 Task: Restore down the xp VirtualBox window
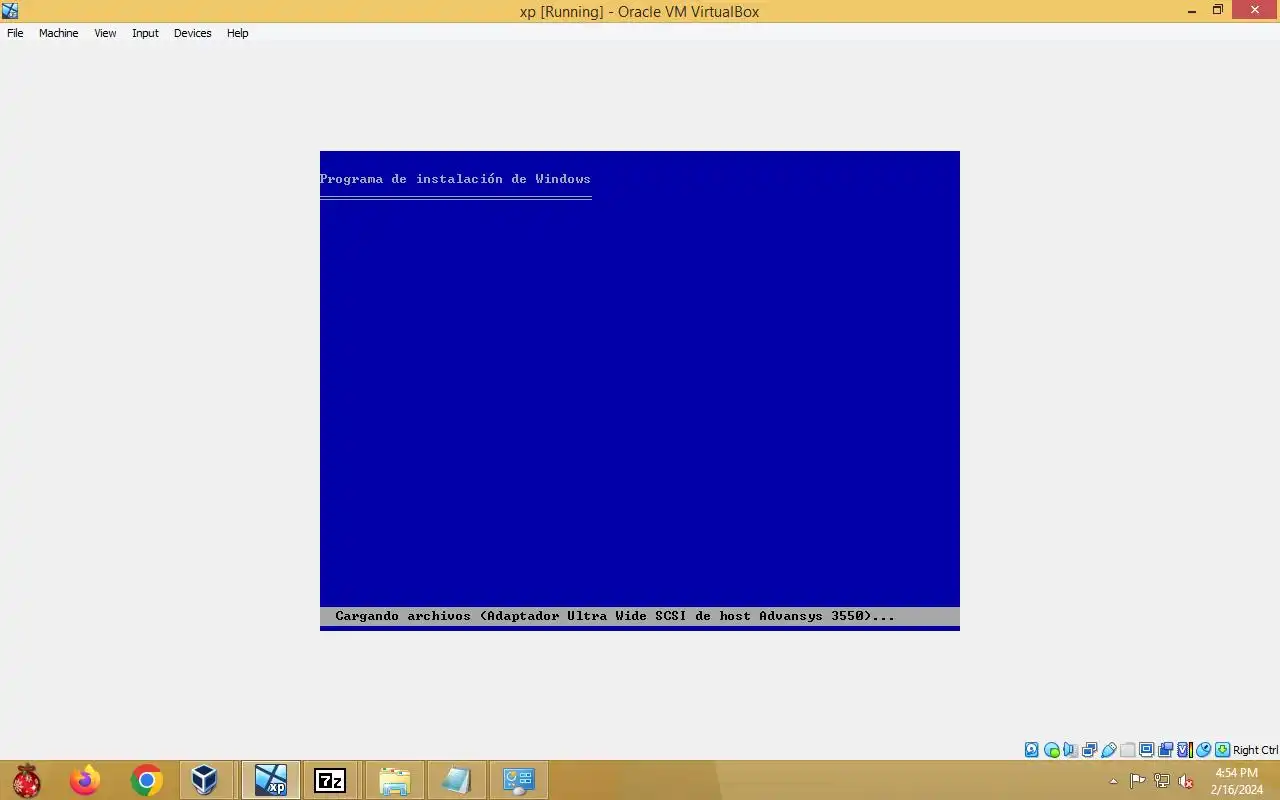(1217, 10)
